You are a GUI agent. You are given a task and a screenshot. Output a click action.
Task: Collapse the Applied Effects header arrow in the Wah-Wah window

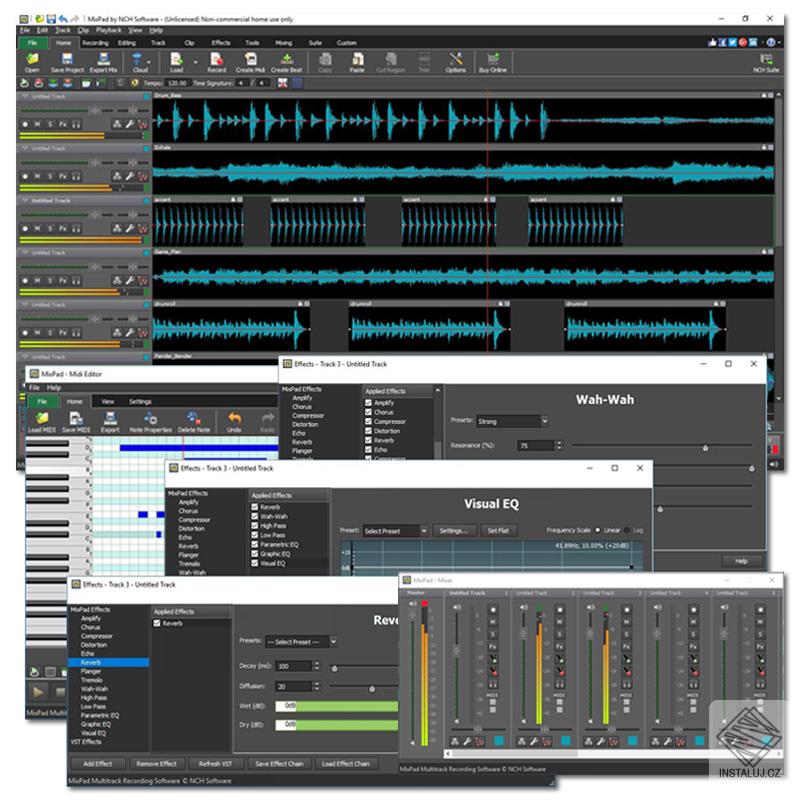[x=437, y=390]
